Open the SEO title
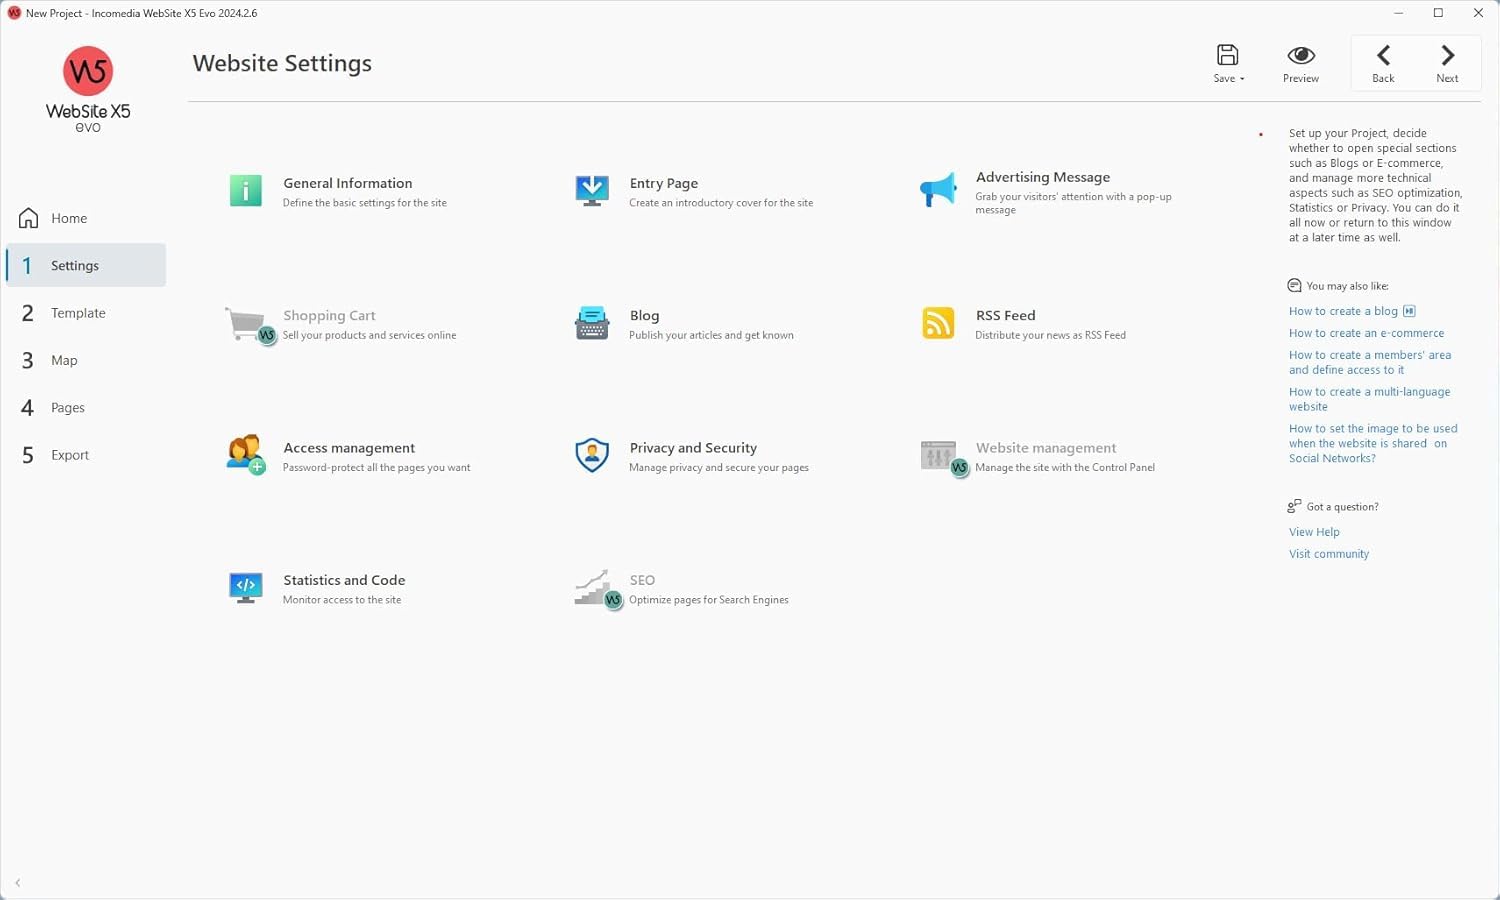Image resolution: width=1500 pixels, height=900 pixels. [642, 580]
